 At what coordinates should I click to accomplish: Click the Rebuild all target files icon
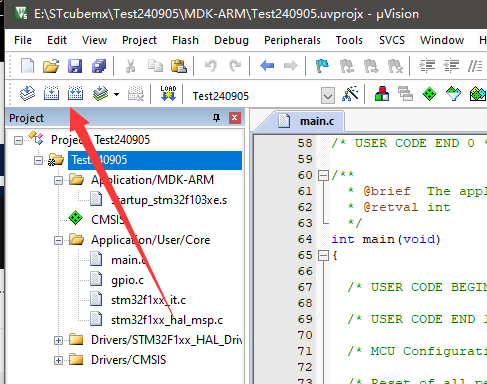pos(75,94)
